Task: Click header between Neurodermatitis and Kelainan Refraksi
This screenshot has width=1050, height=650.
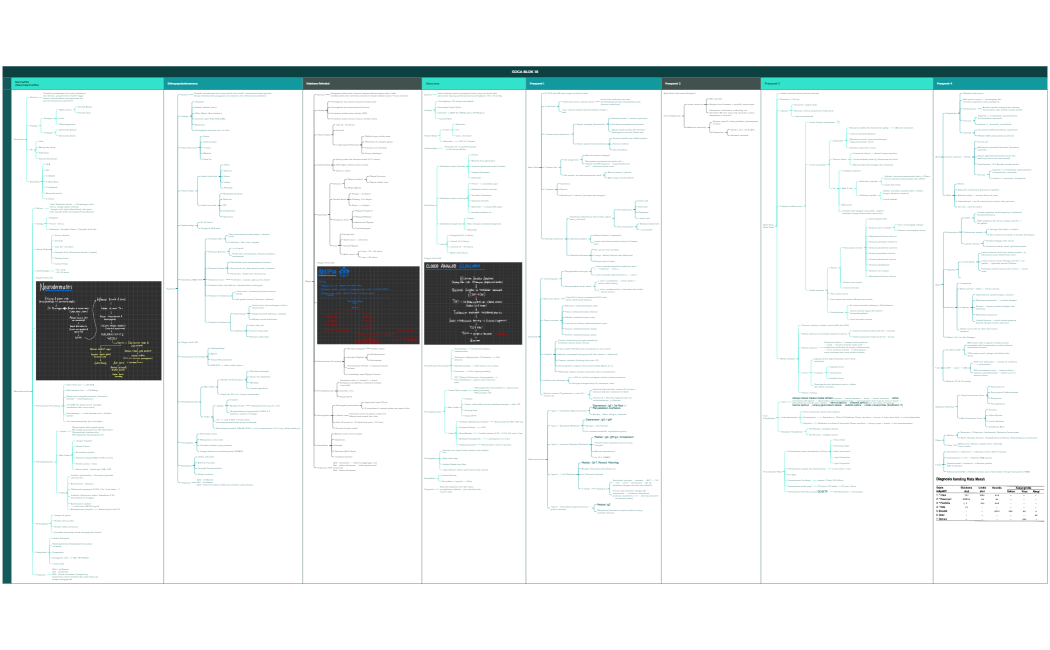Action: 232,83
